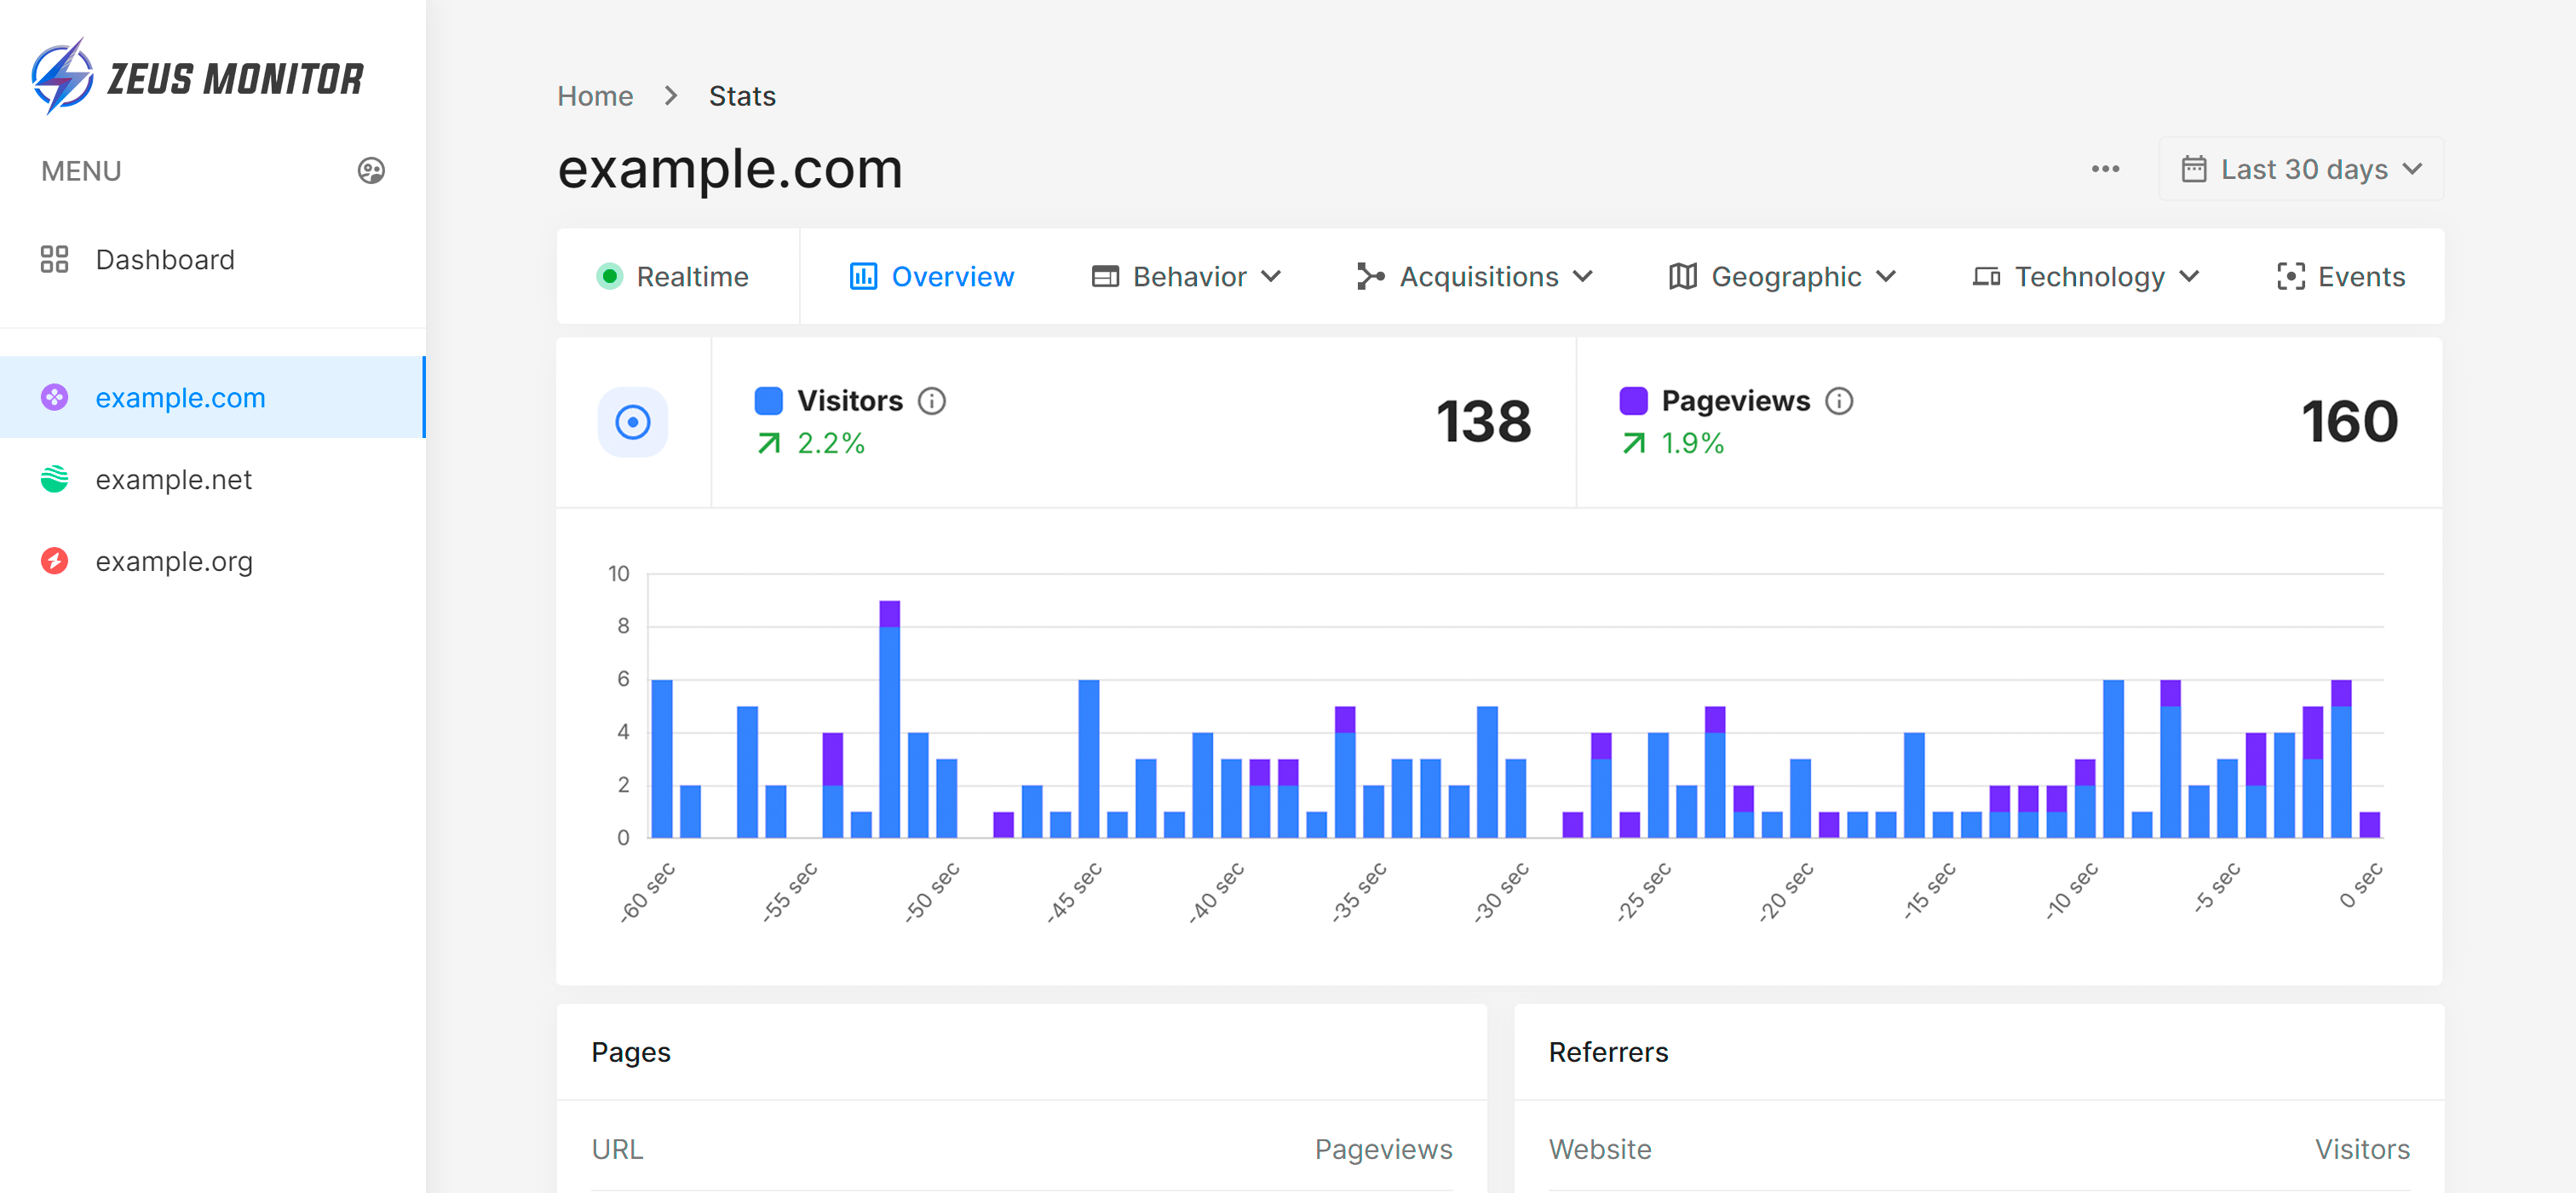
Task: Click the URL column header
Action: click(x=617, y=1149)
